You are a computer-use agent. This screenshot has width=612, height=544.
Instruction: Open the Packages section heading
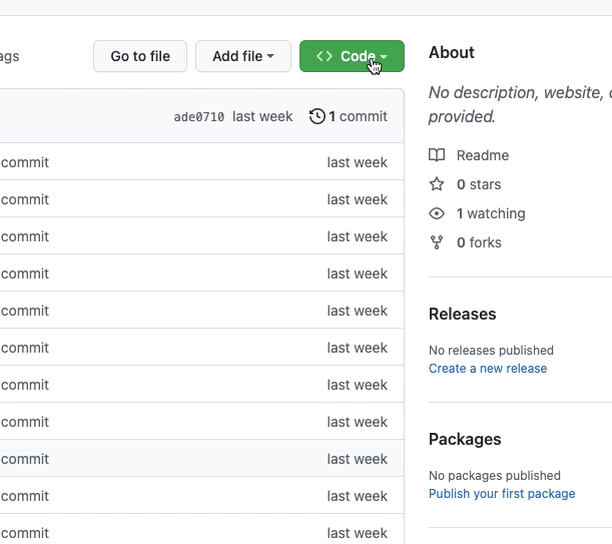coord(465,439)
